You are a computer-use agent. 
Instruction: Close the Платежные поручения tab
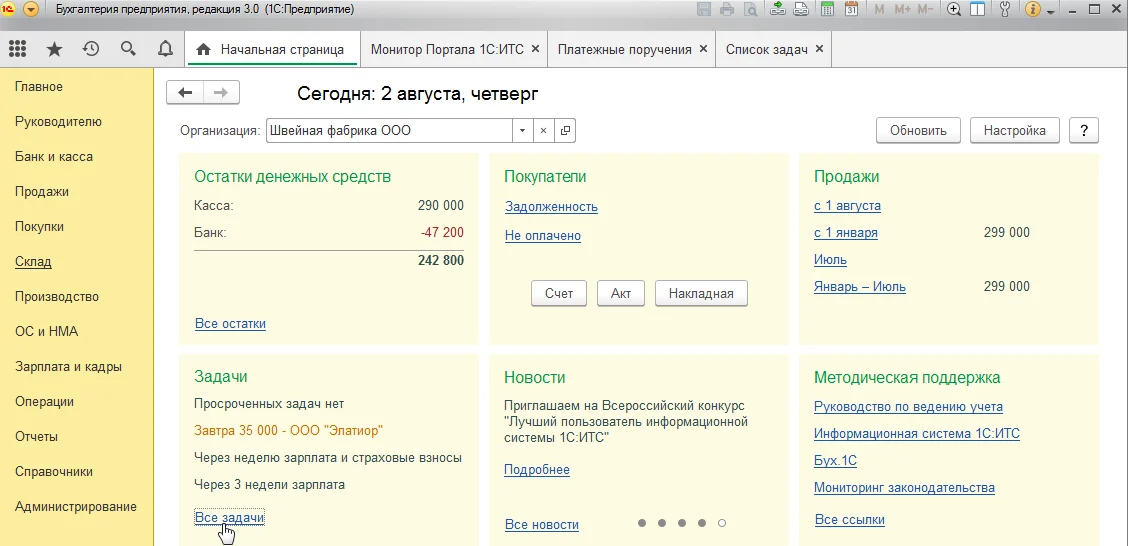[703, 49]
